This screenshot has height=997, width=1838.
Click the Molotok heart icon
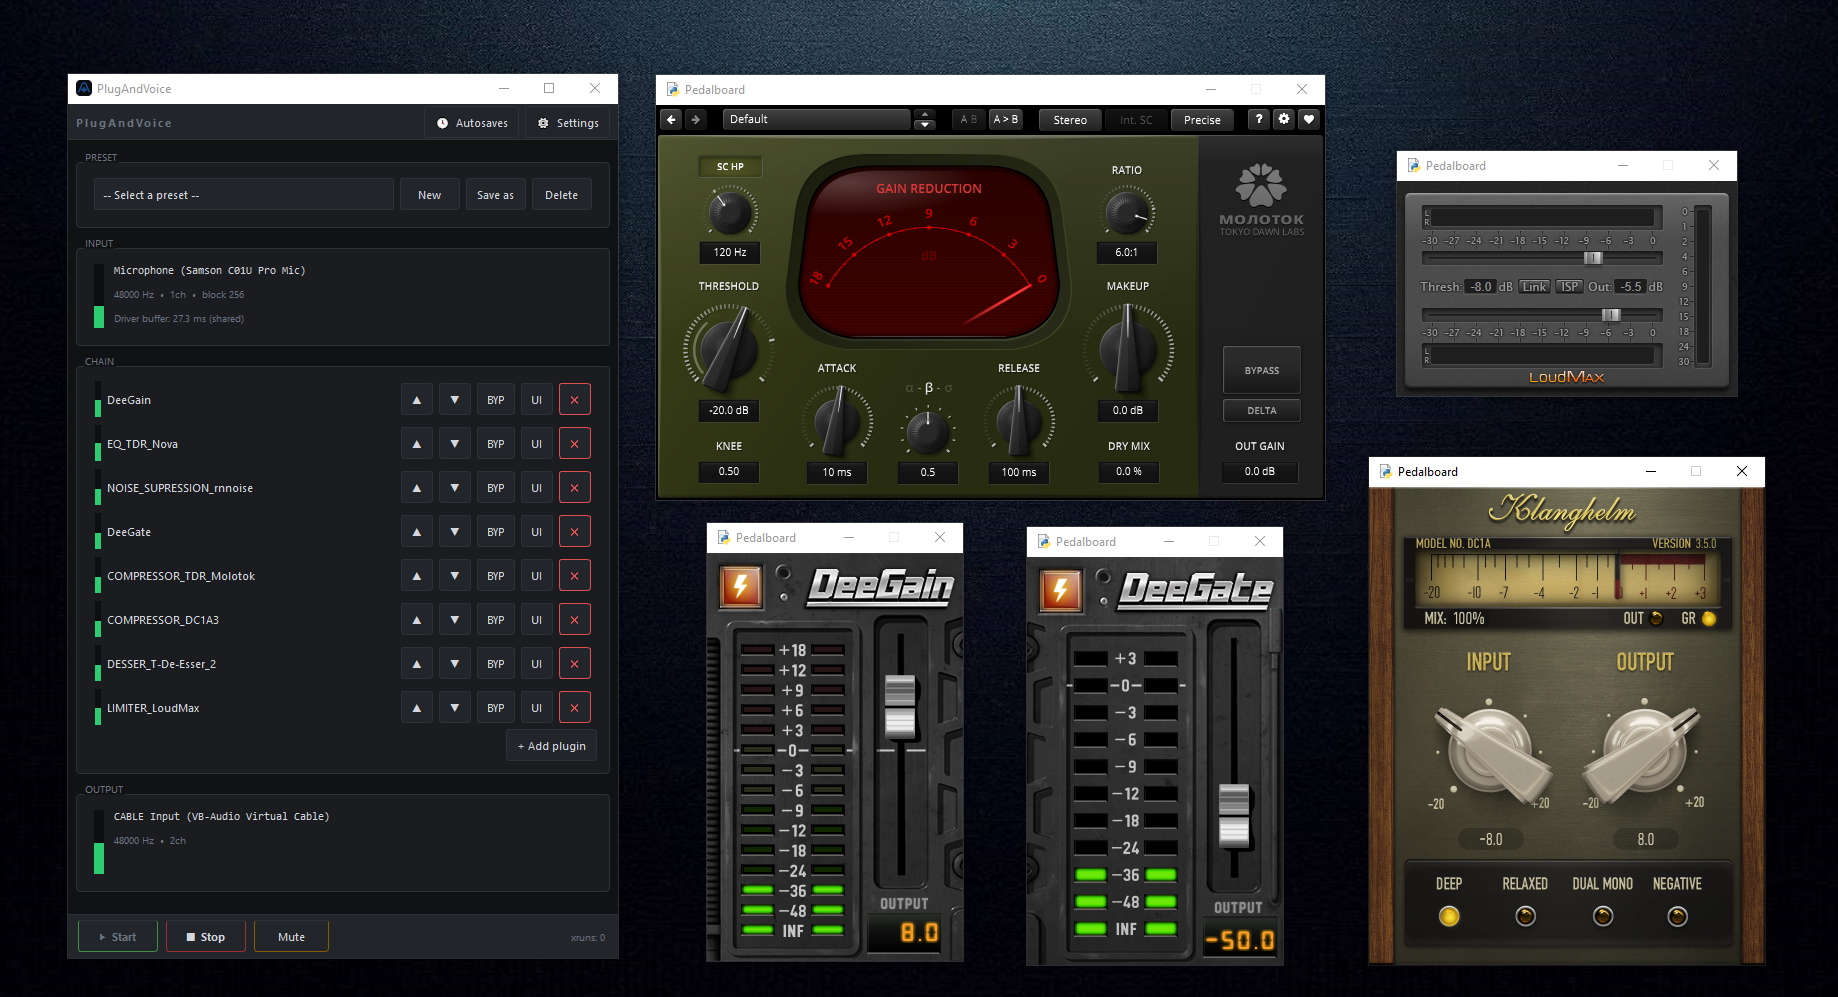(1309, 119)
